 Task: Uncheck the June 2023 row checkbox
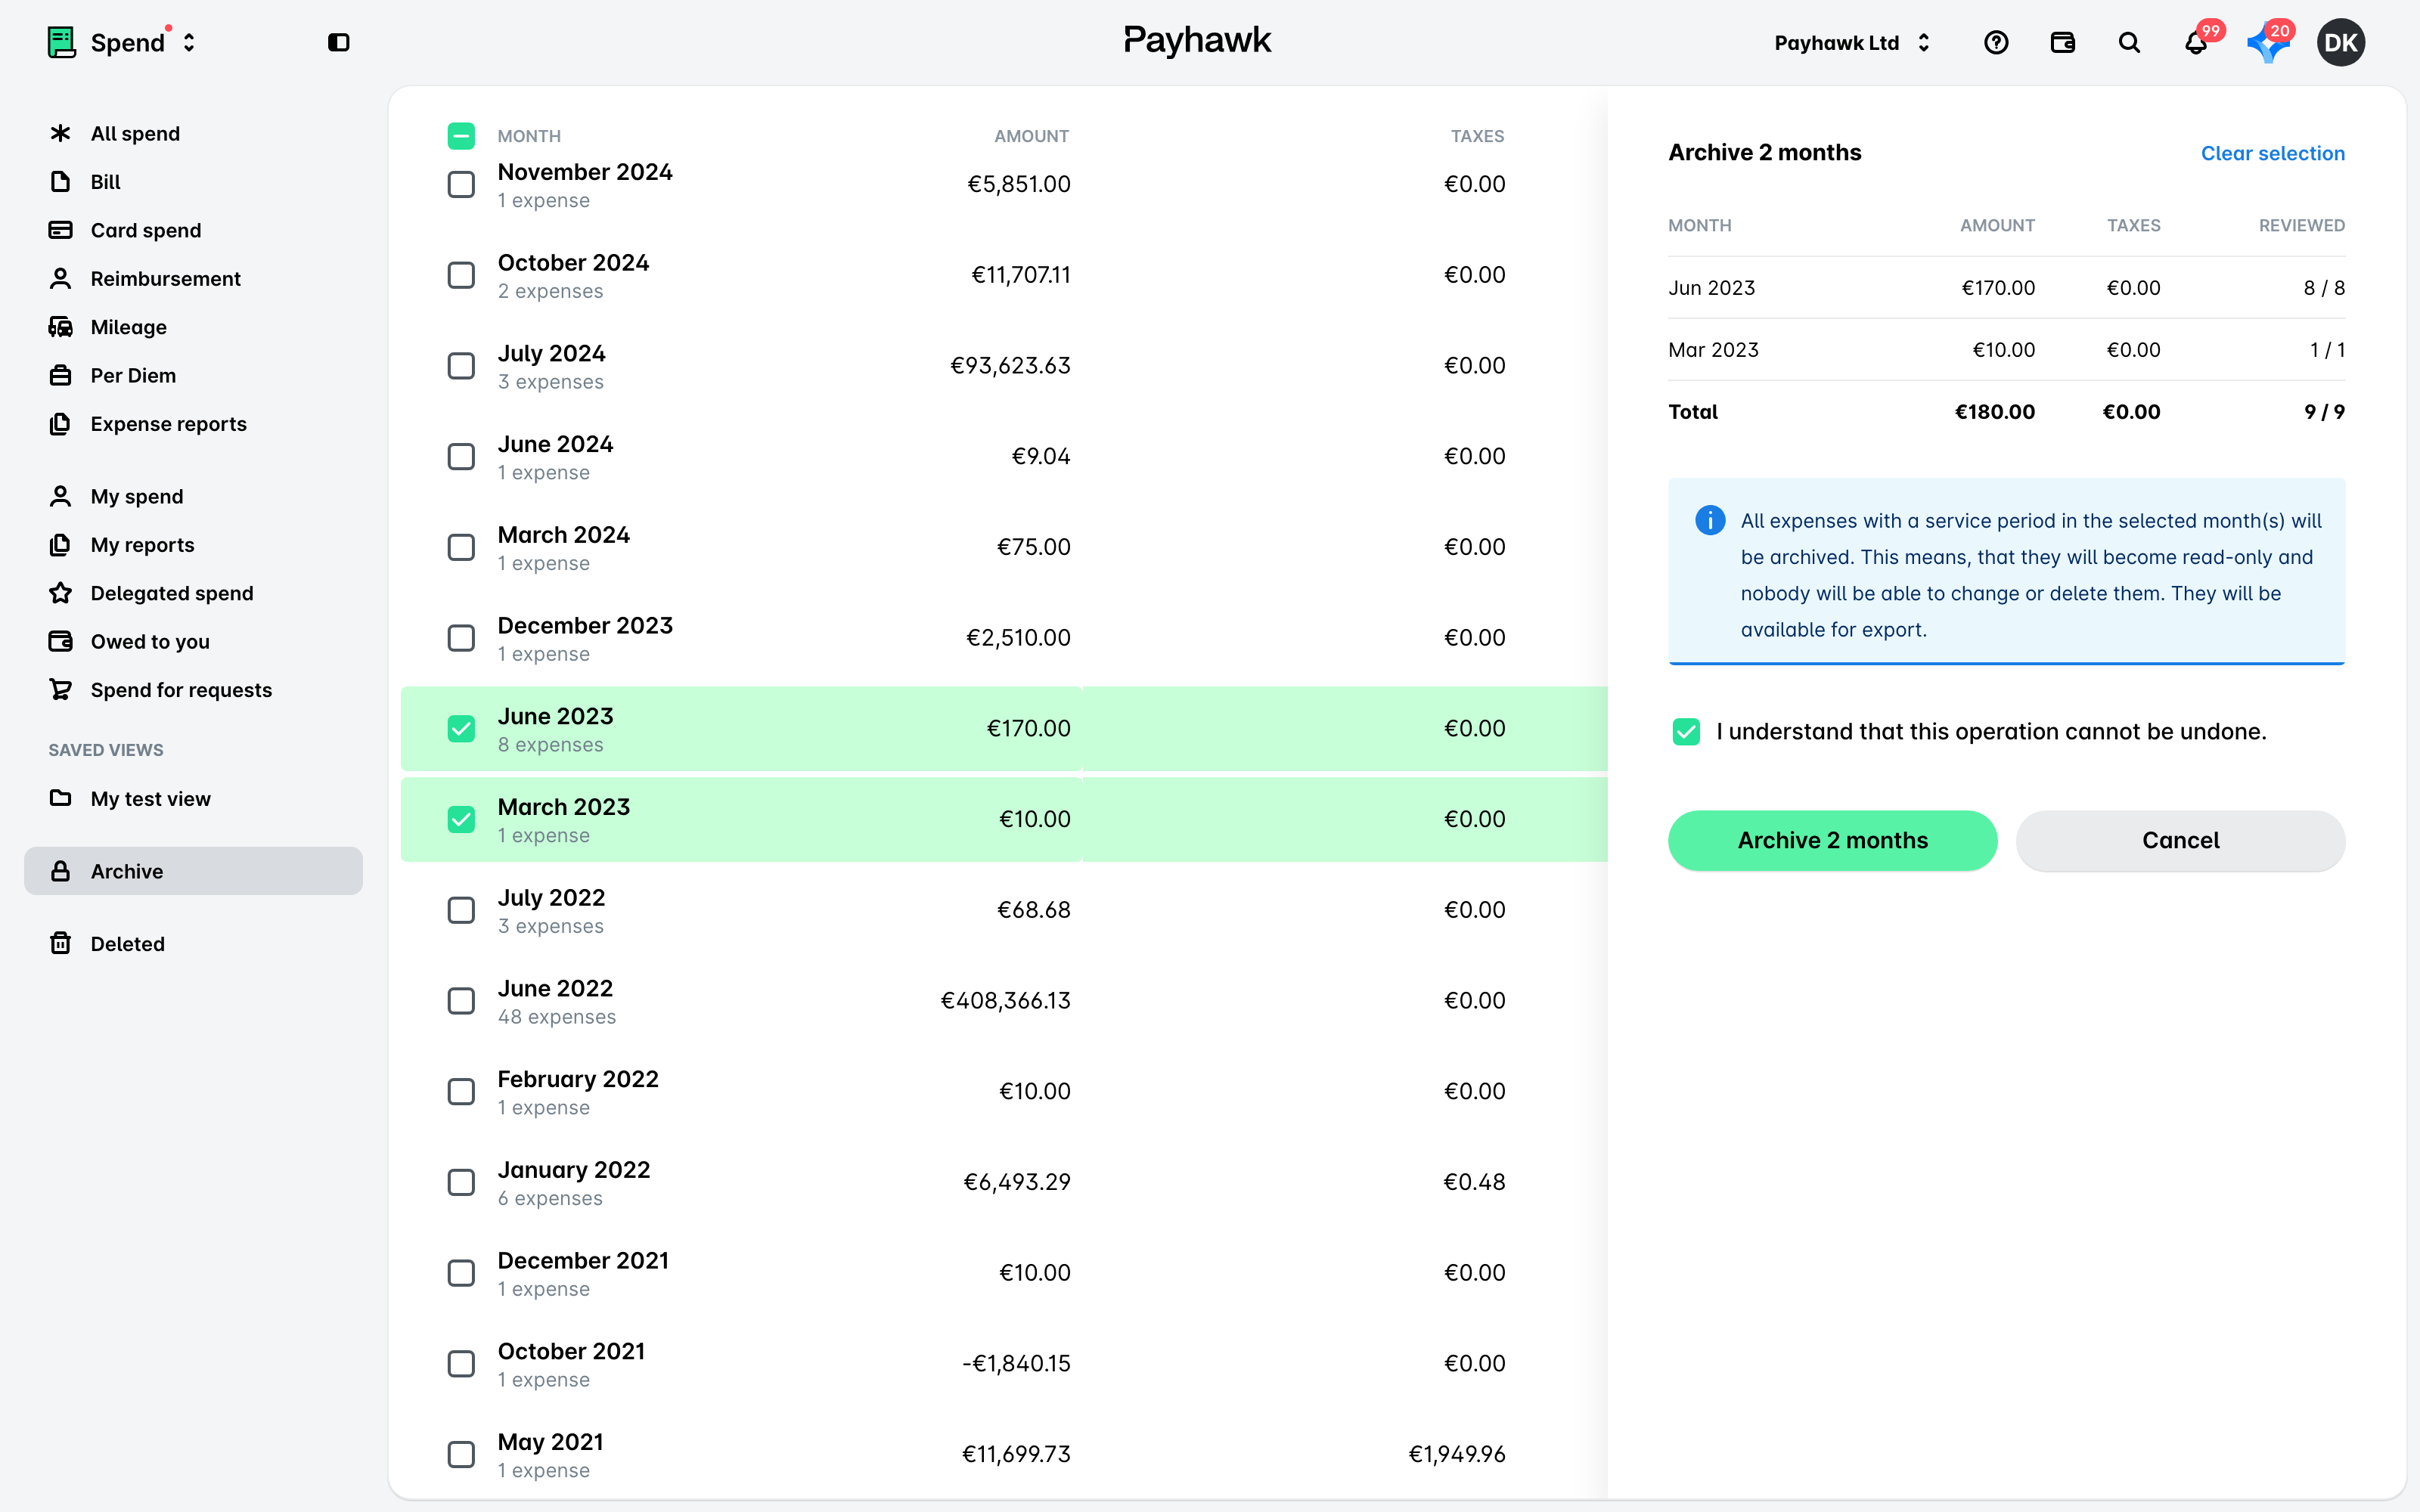tap(461, 729)
